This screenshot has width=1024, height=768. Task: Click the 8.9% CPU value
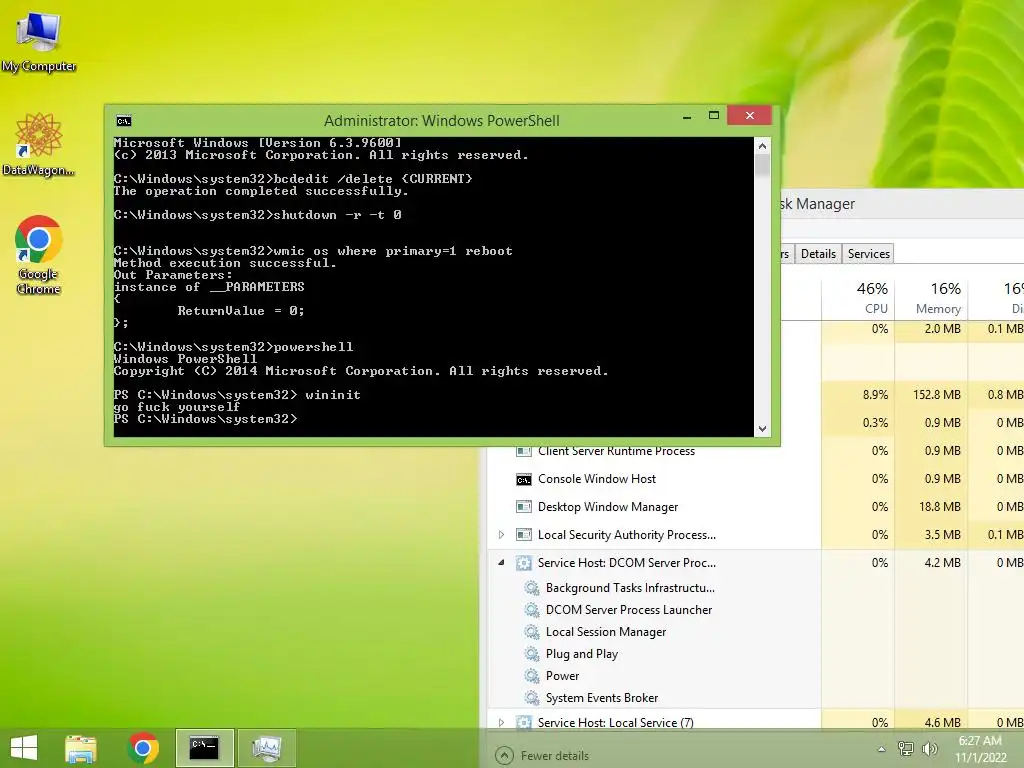click(875, 394)
